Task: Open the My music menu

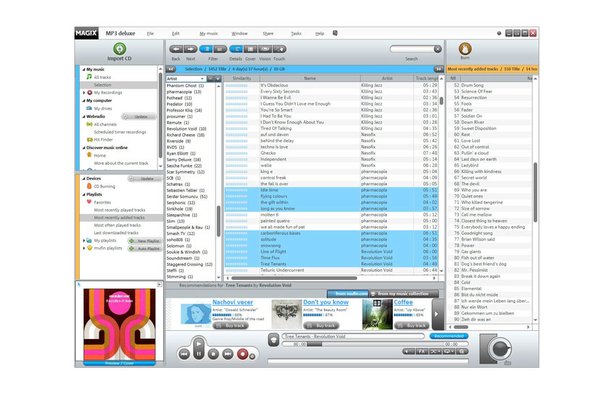Action: coord(209,34)
